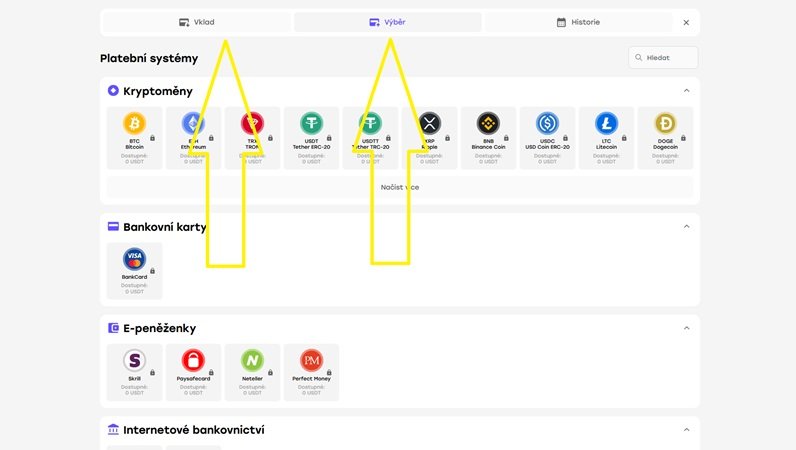This screenshot has height=450, width=796.
Task: Select the Perfect Money e-wallet
Action: pyautogui.click(x=311, y=372)
